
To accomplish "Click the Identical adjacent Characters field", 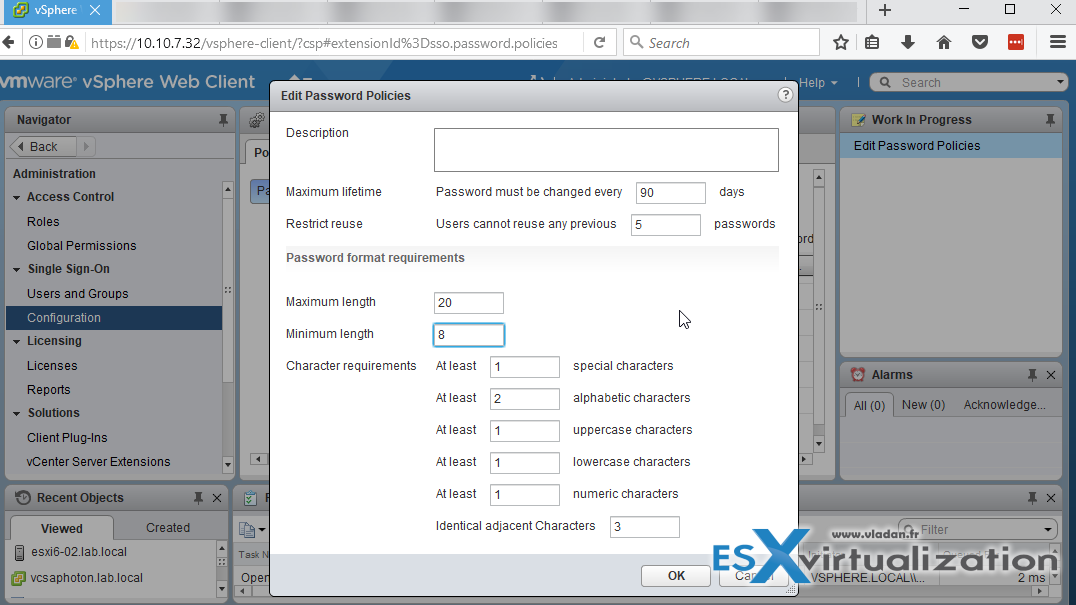I will coord(644,527).
